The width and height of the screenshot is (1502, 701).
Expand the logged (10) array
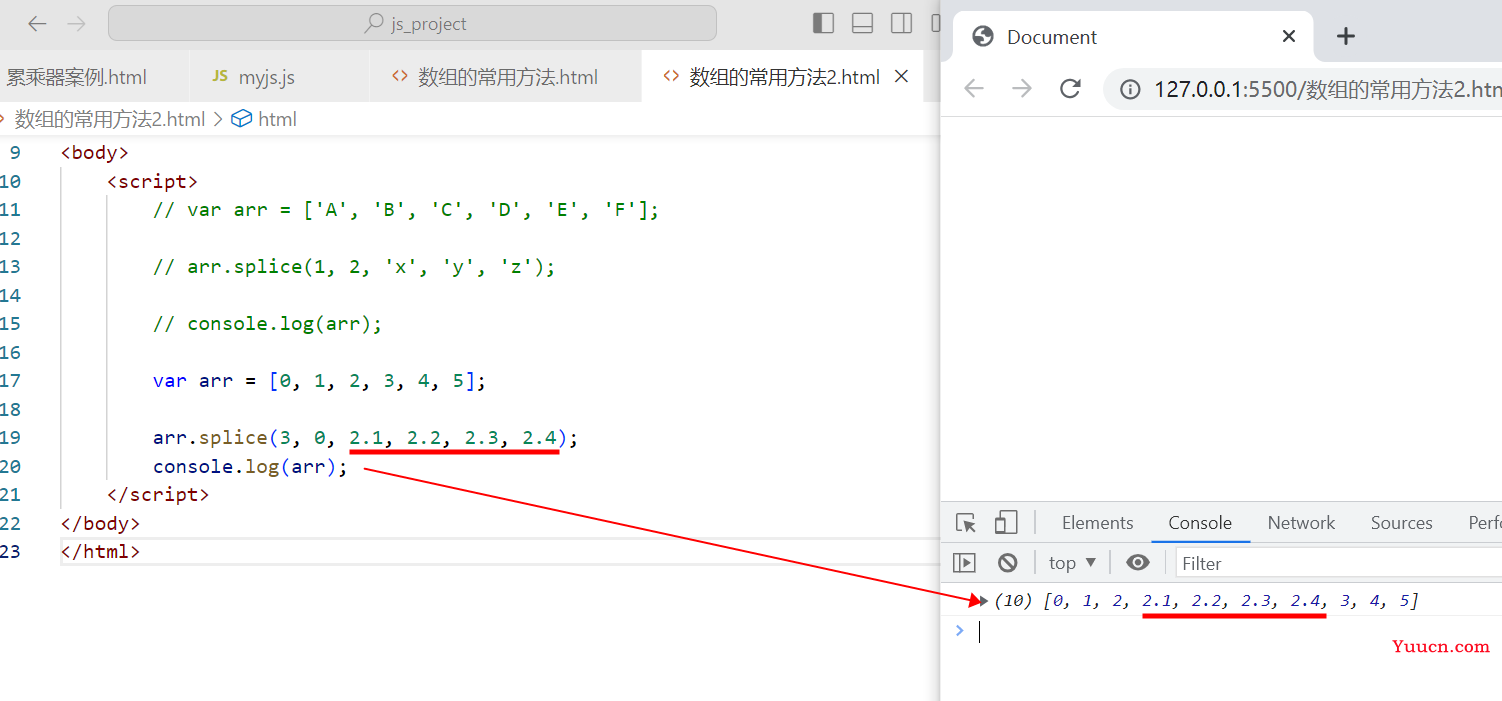tap(982, 600)
